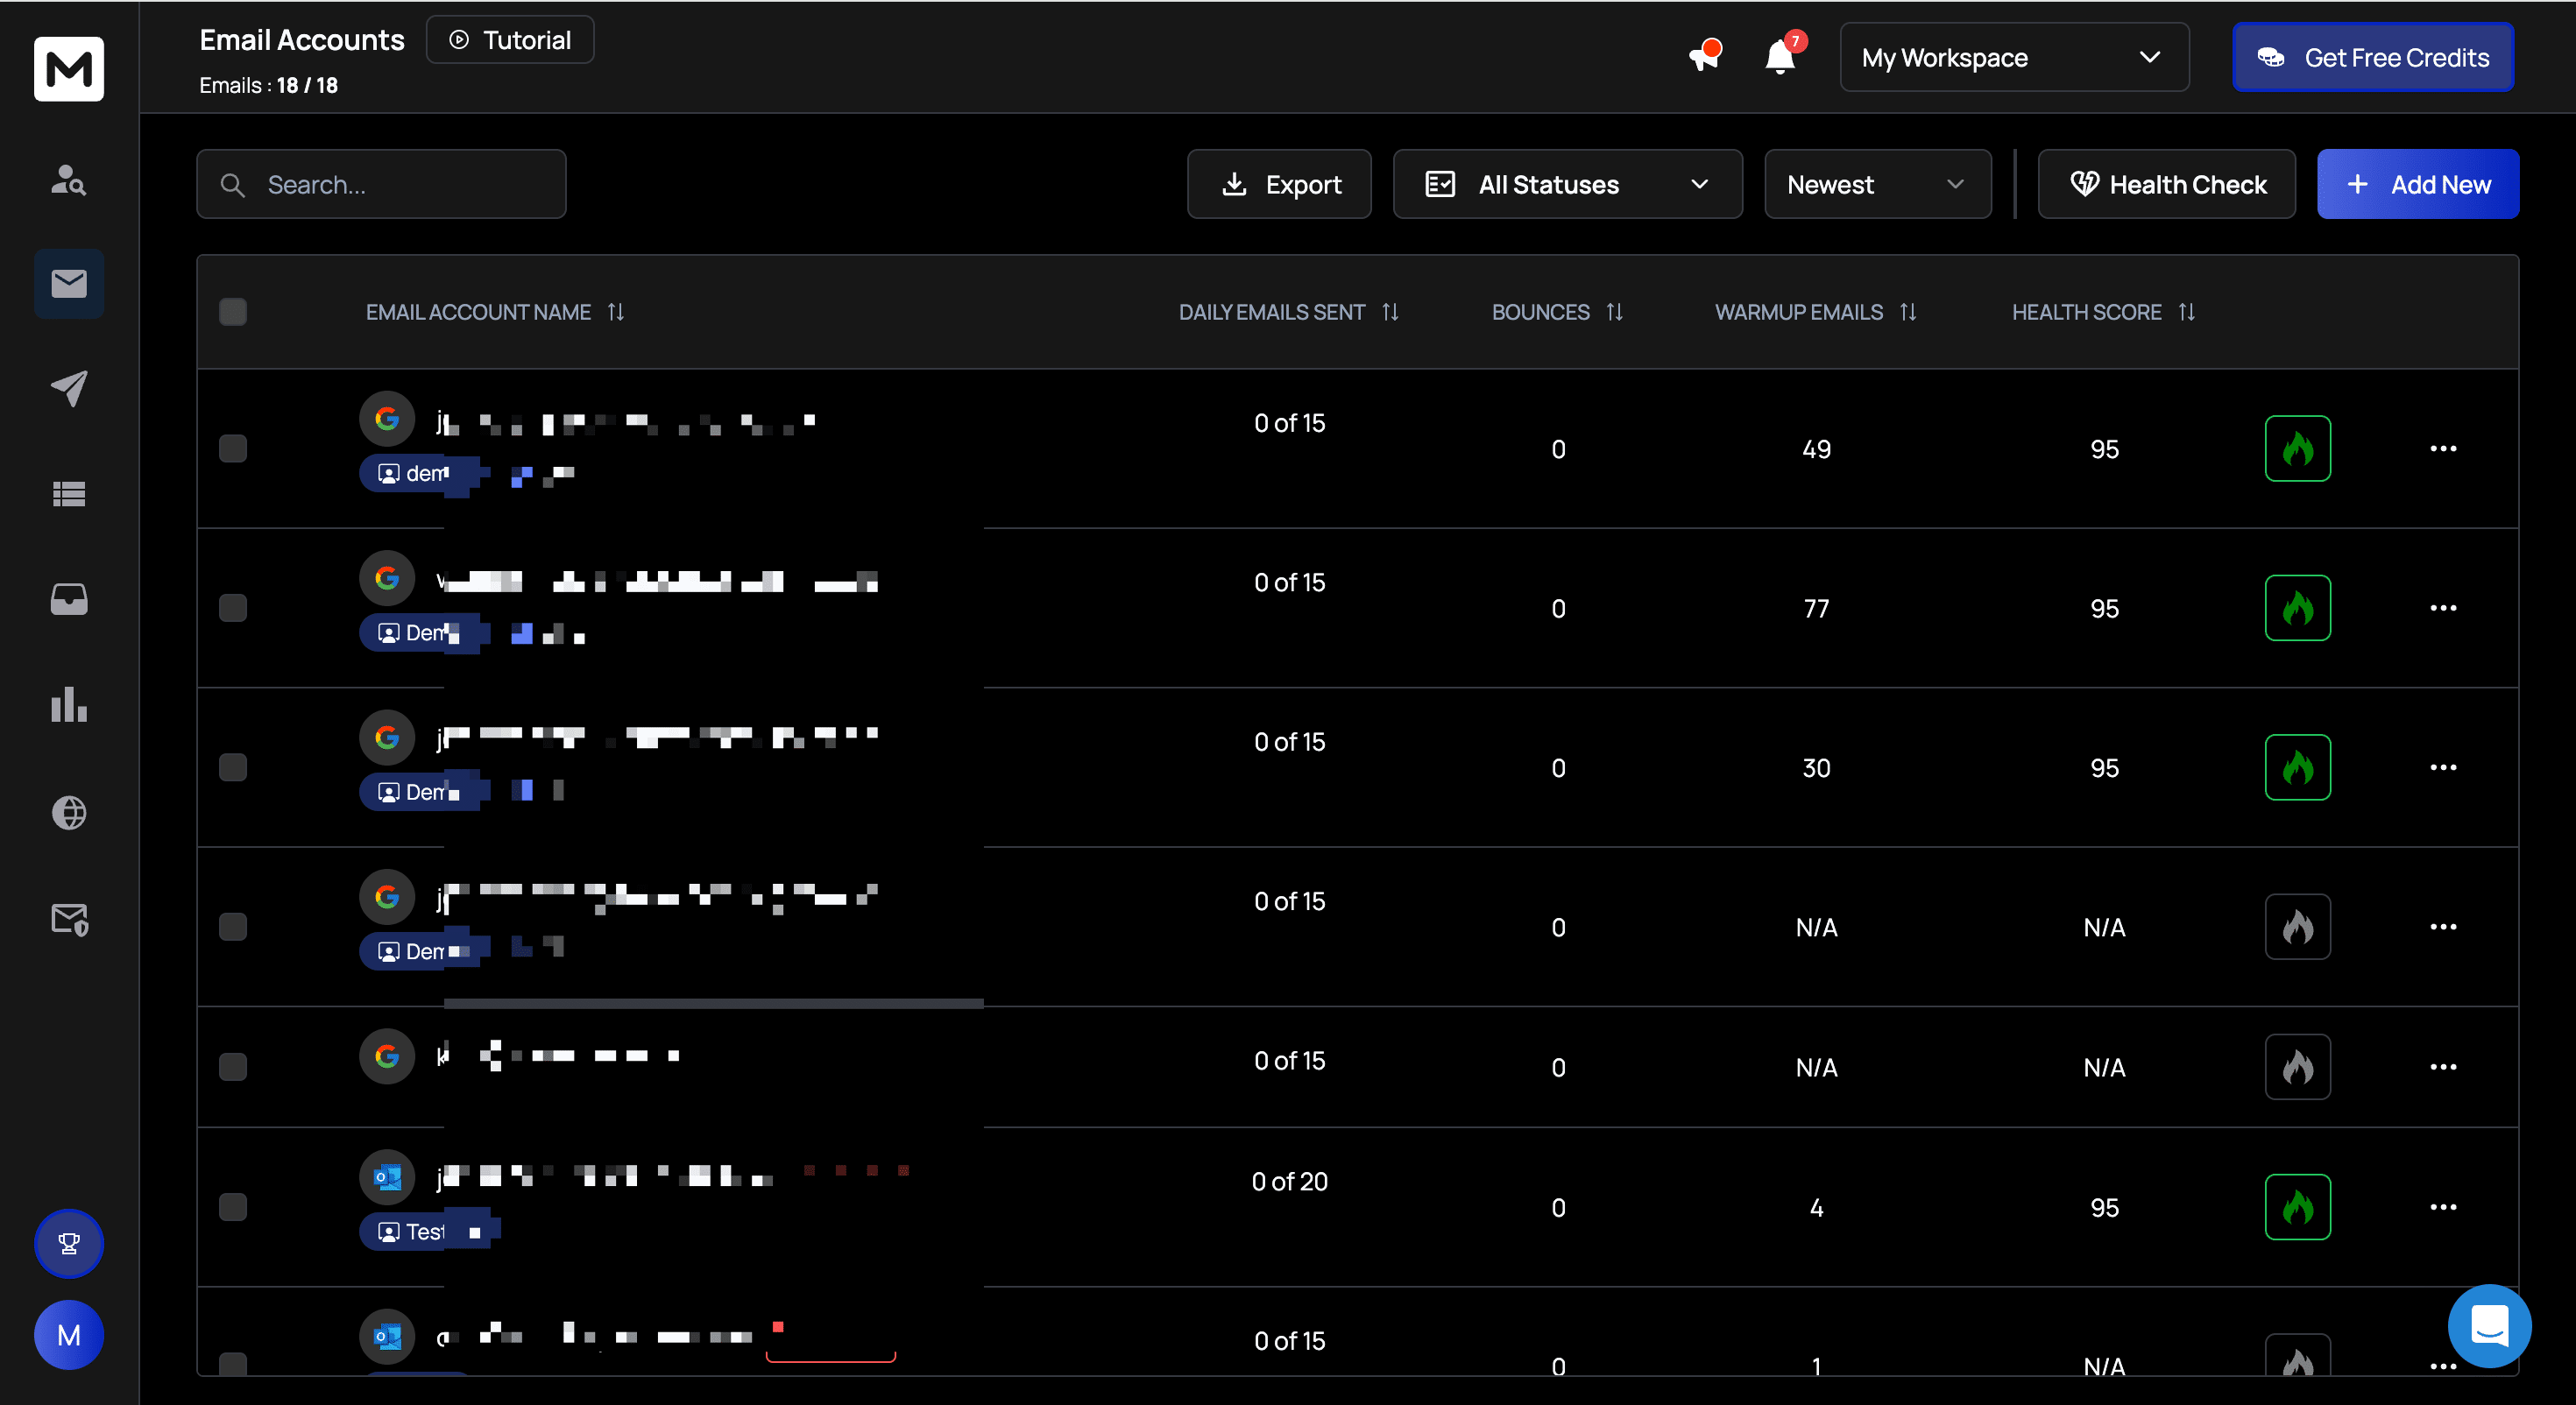The image size is (2576, 1405).
Task: Expand the All Statuses filter dropdown
Action: point(1567,184)
